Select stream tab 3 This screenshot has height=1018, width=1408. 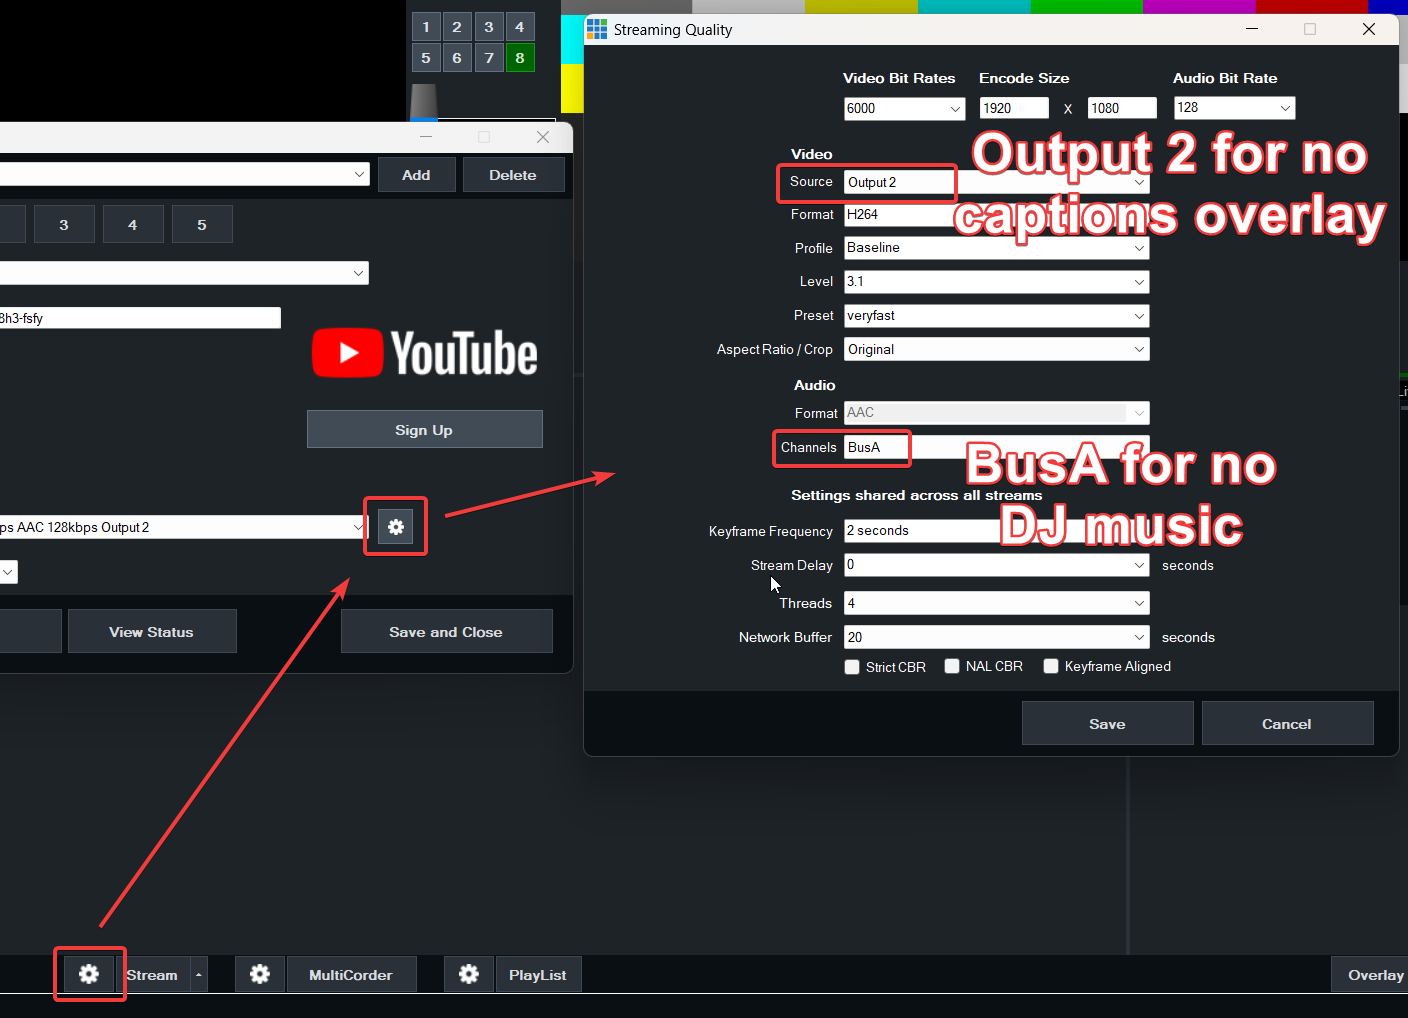pyautogui.click(x=64, y=224)
